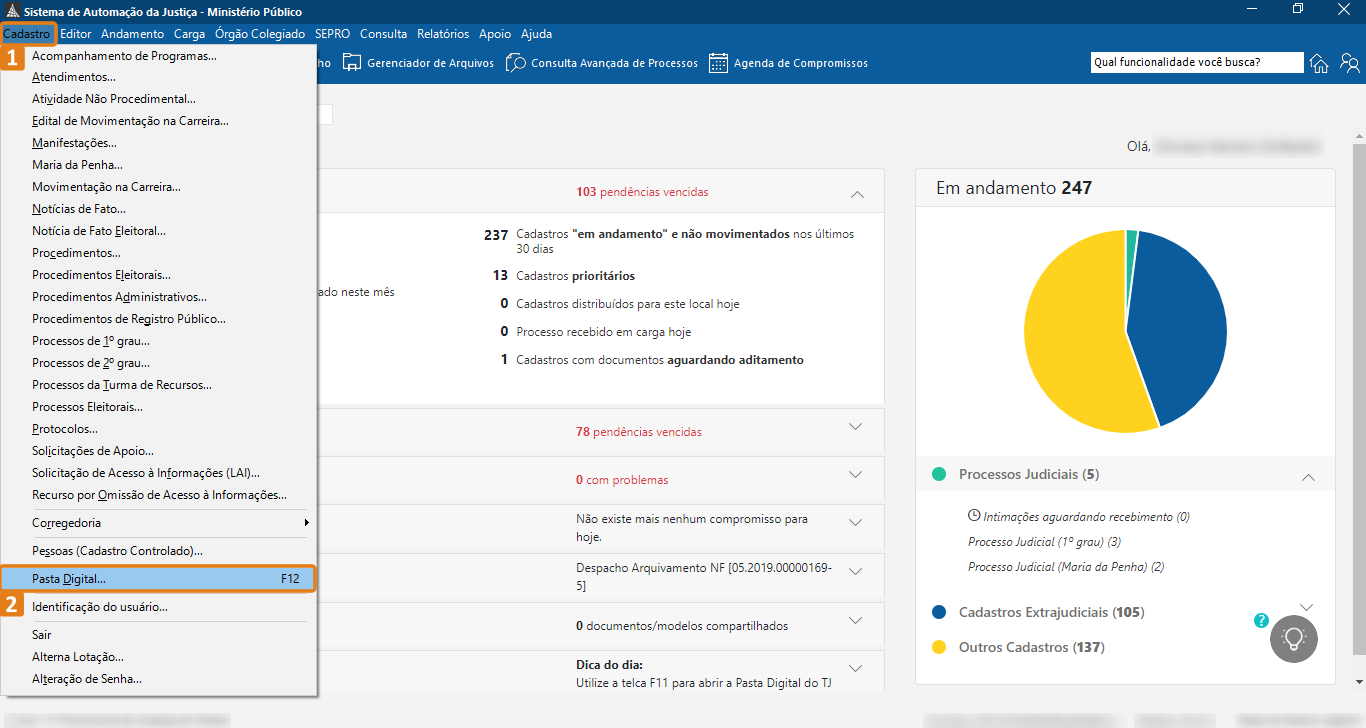Click the home icon beside search box
1366x728 pixels.
(1320, 63)
